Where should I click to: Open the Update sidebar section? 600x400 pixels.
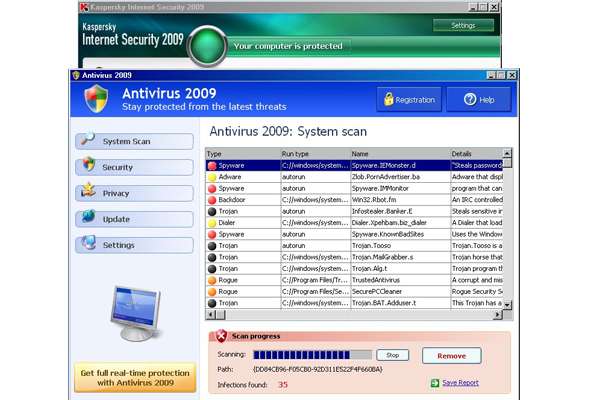tap(134, 219)
